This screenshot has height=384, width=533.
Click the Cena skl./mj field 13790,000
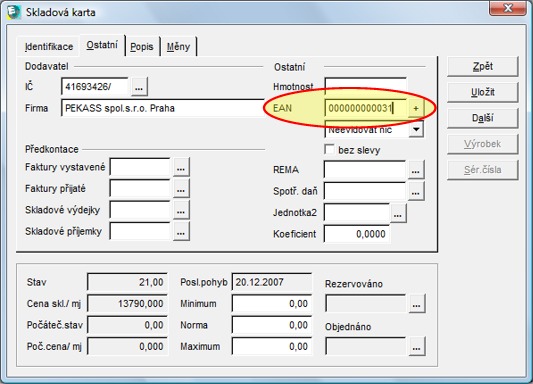click(127, 303)
